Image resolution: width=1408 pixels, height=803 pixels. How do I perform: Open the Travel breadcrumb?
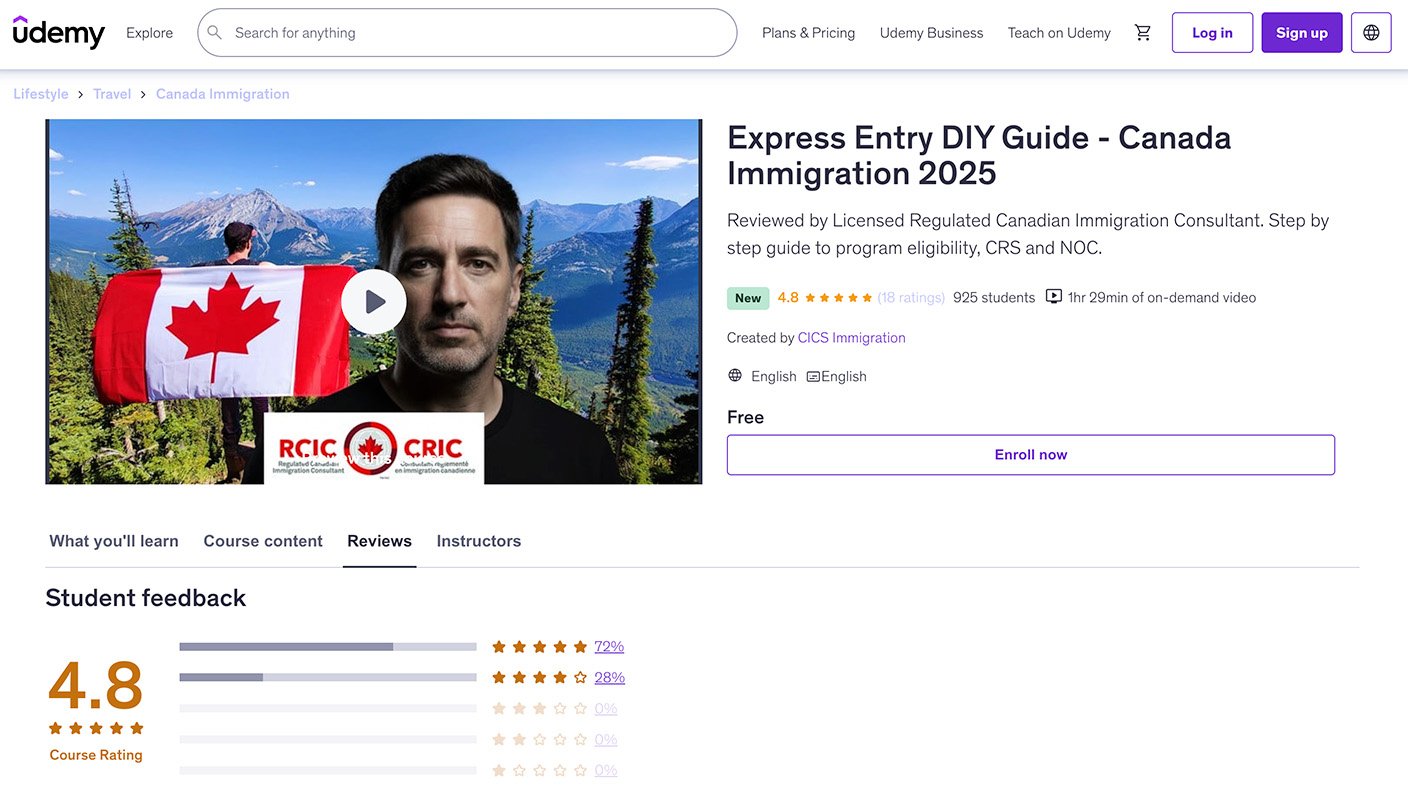pos(112,94)
